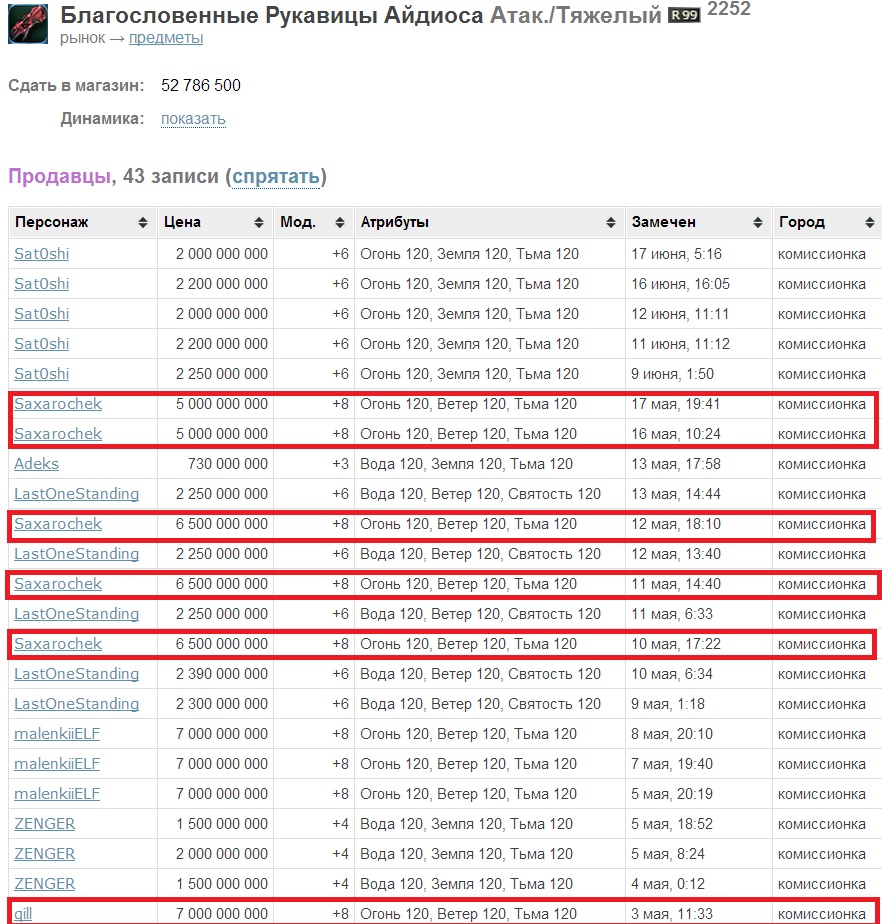The height and width of the screenshot is (924, 882).
Task: Sort table by Персонаж column arrows
Action: pos(143,222)
